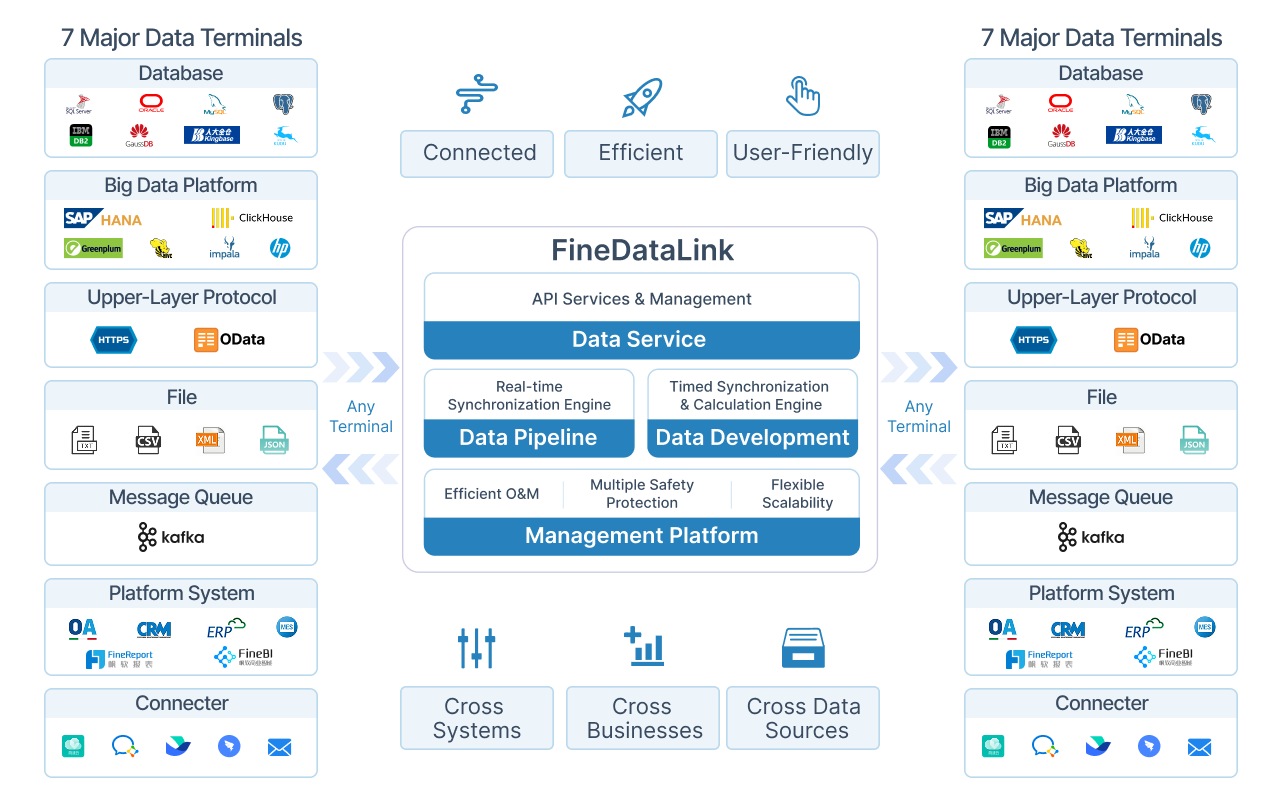Select the GaussDB icon

pyautogui.click(x=139, y=135)
